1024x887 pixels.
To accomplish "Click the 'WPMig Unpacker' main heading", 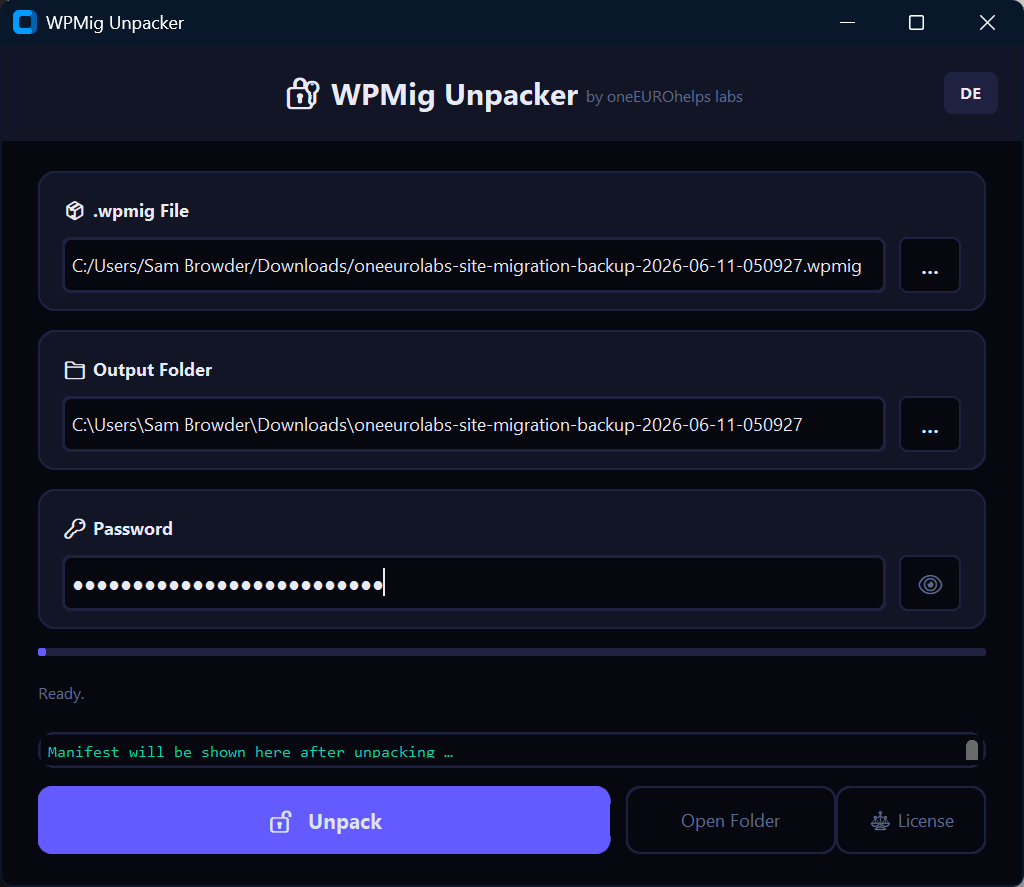I will coord(455,95).
